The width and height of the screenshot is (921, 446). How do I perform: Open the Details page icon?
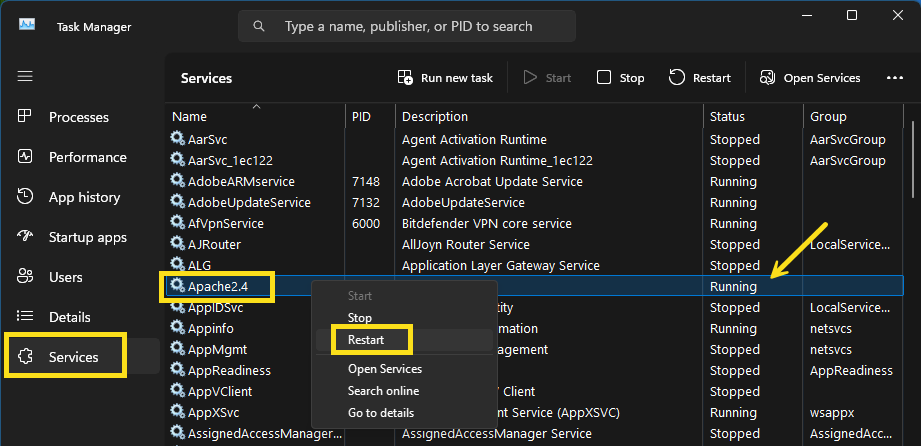tap(25, 316)
